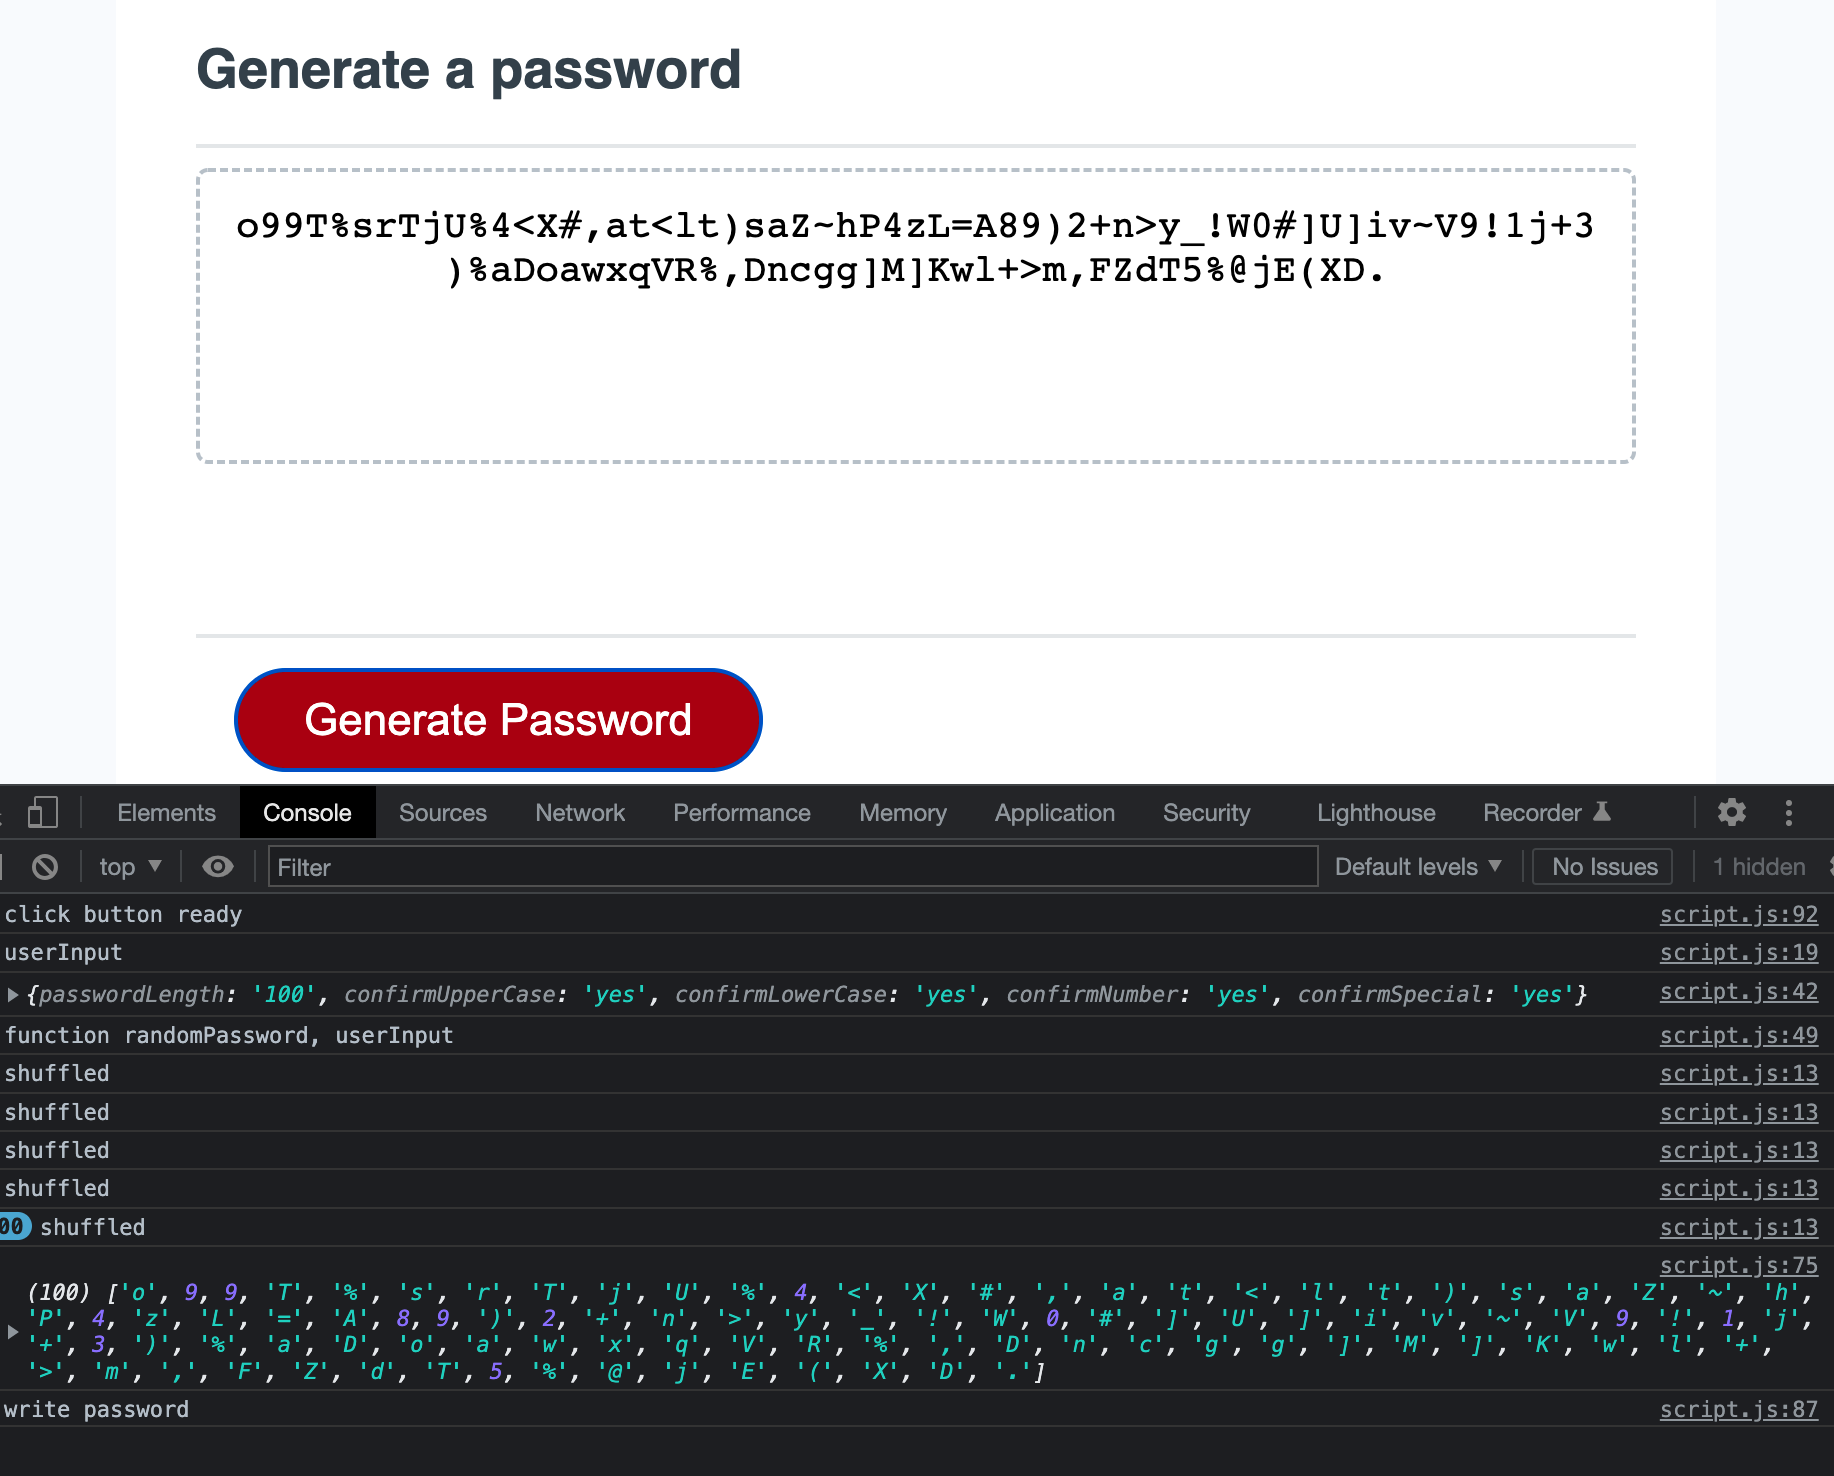Open script.js:87 next to write password
1834x1476 pixels.
click(x=1738, y=1409)
